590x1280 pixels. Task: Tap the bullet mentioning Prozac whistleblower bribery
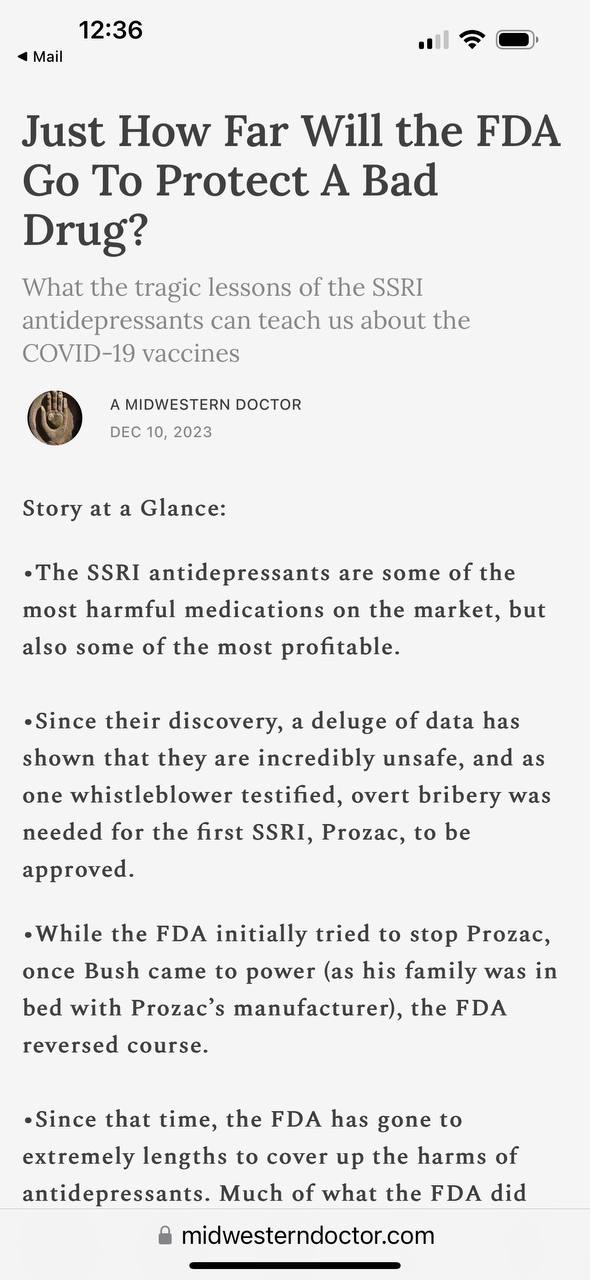coord(286,794)
